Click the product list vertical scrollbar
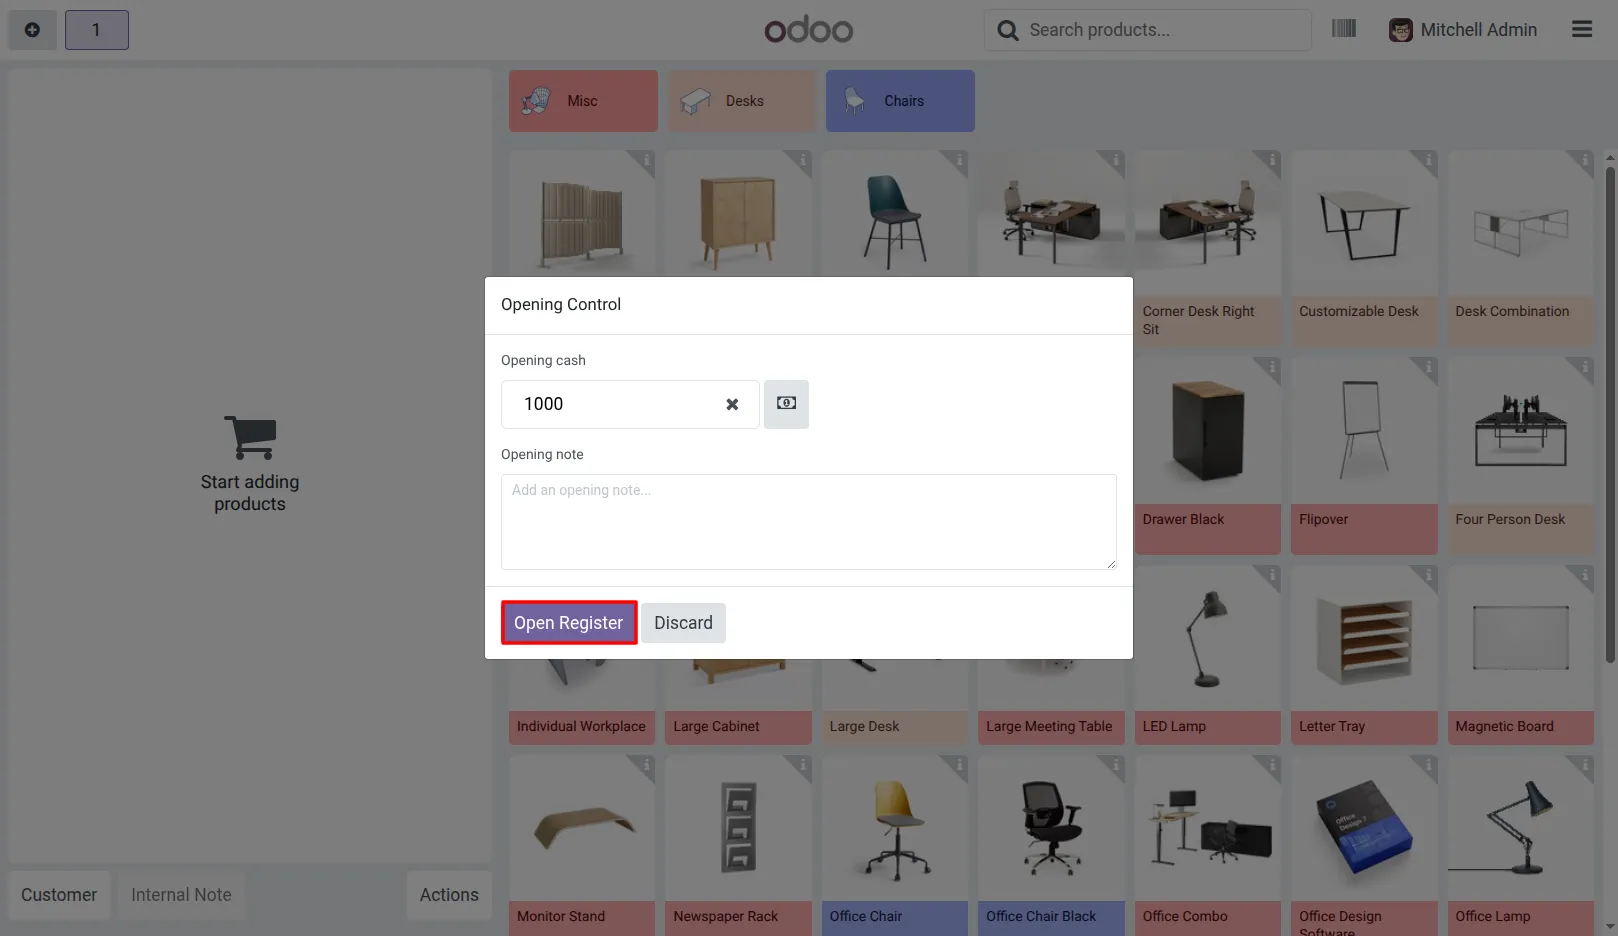1618x936 pixels. tap(1610, 415)
